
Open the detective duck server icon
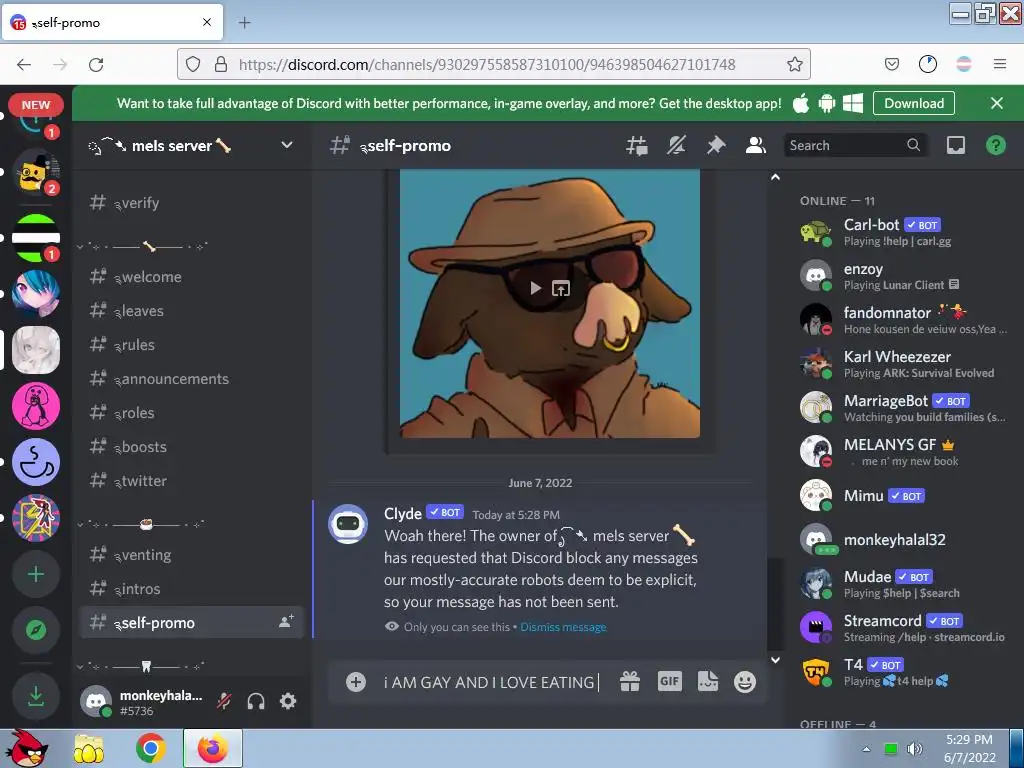36,172
